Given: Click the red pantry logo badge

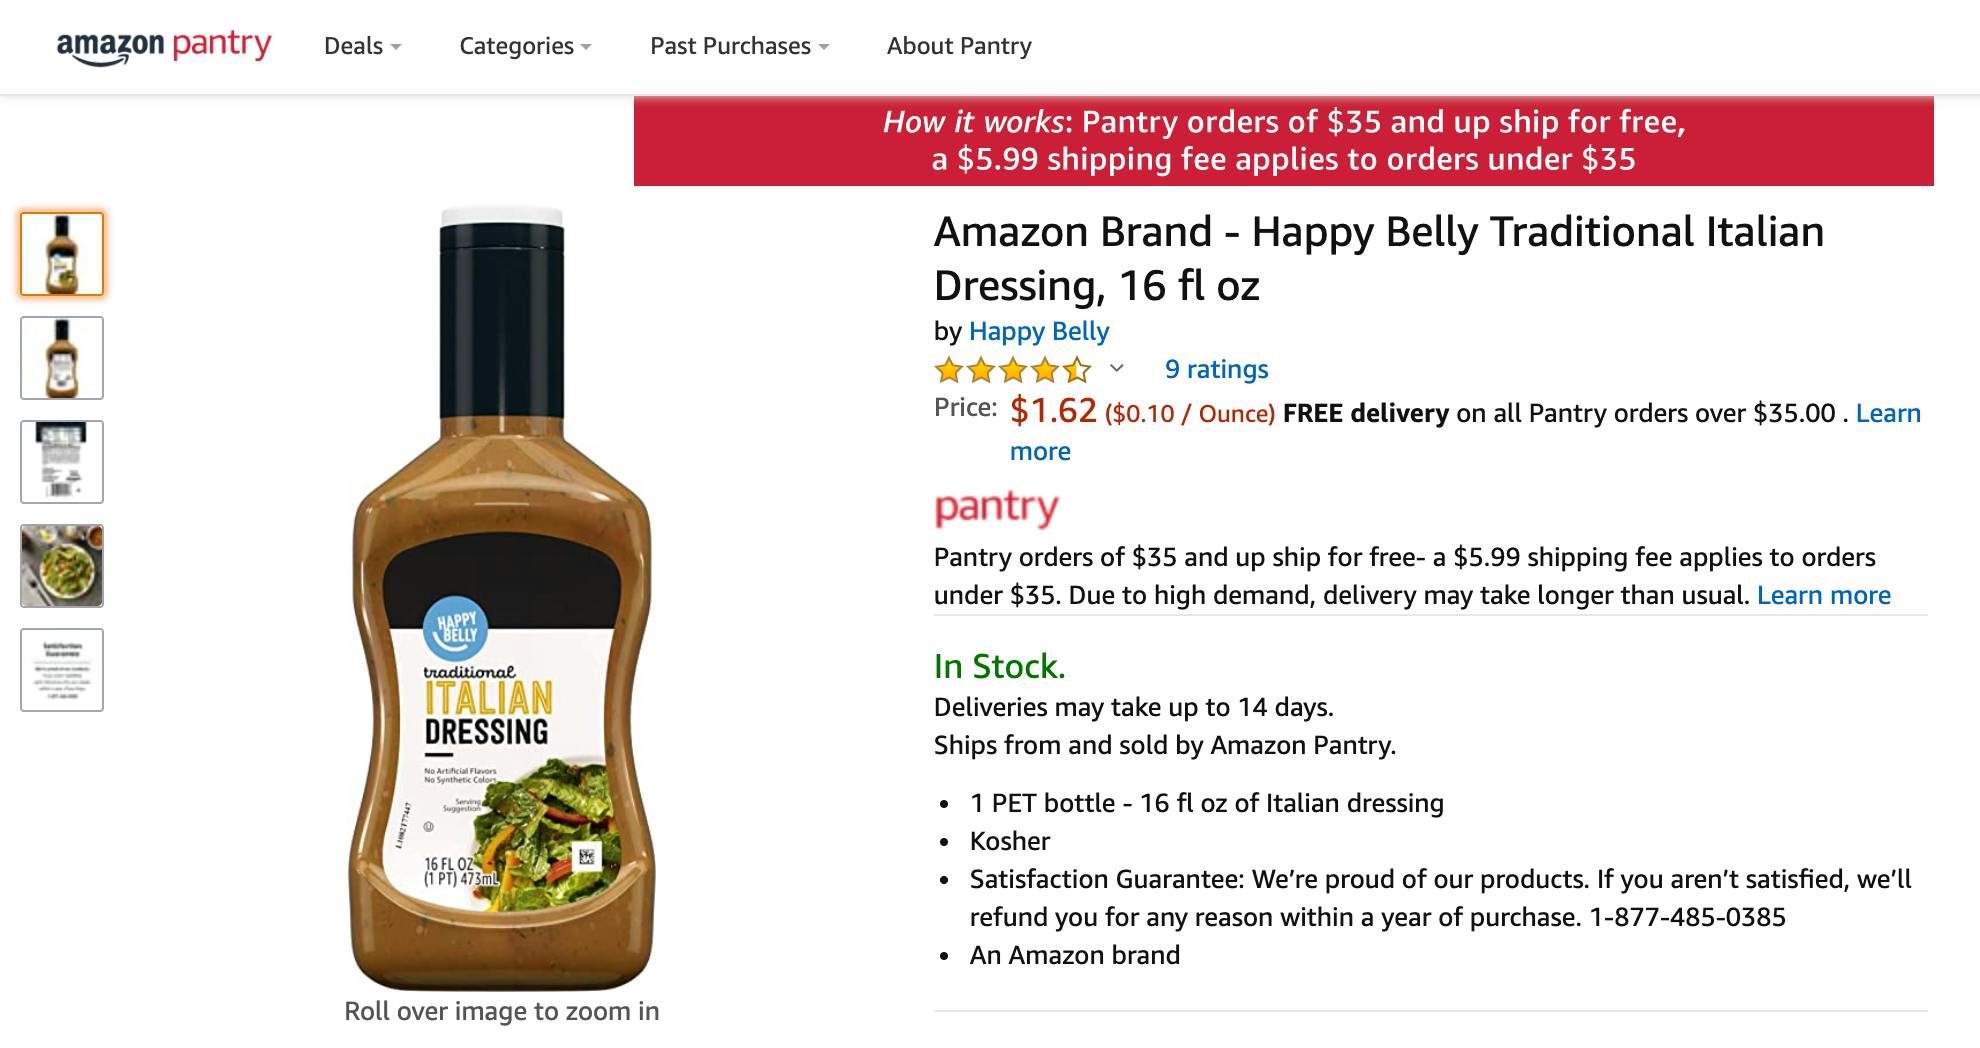Looking at the screenshot, I should pyautogui.click(x=996, y=508).
